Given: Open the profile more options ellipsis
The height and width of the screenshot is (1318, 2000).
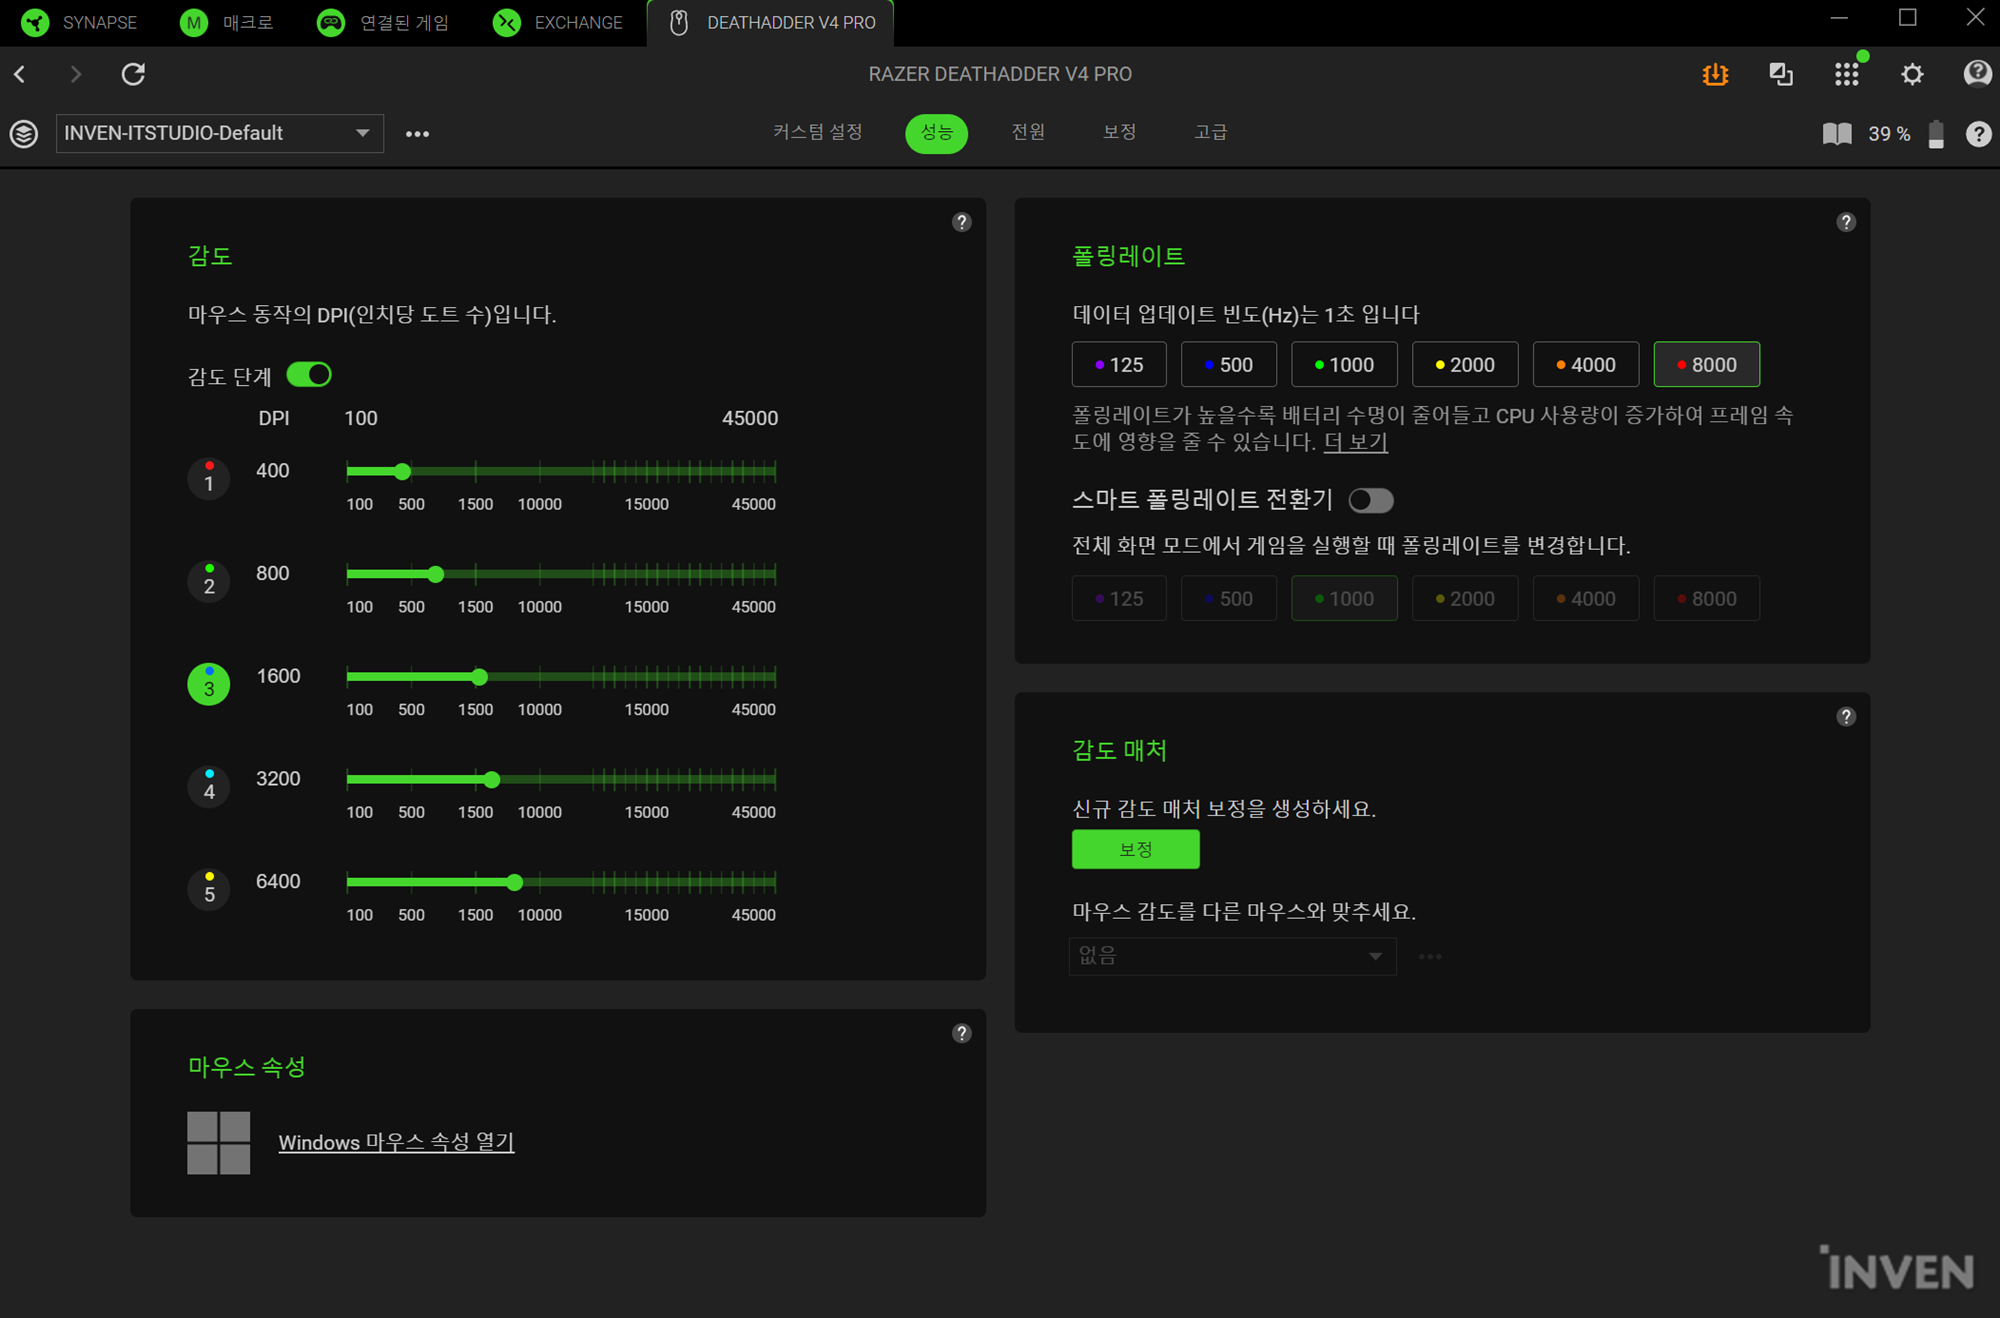Looking at the screenshot, I should click(417, 134).
